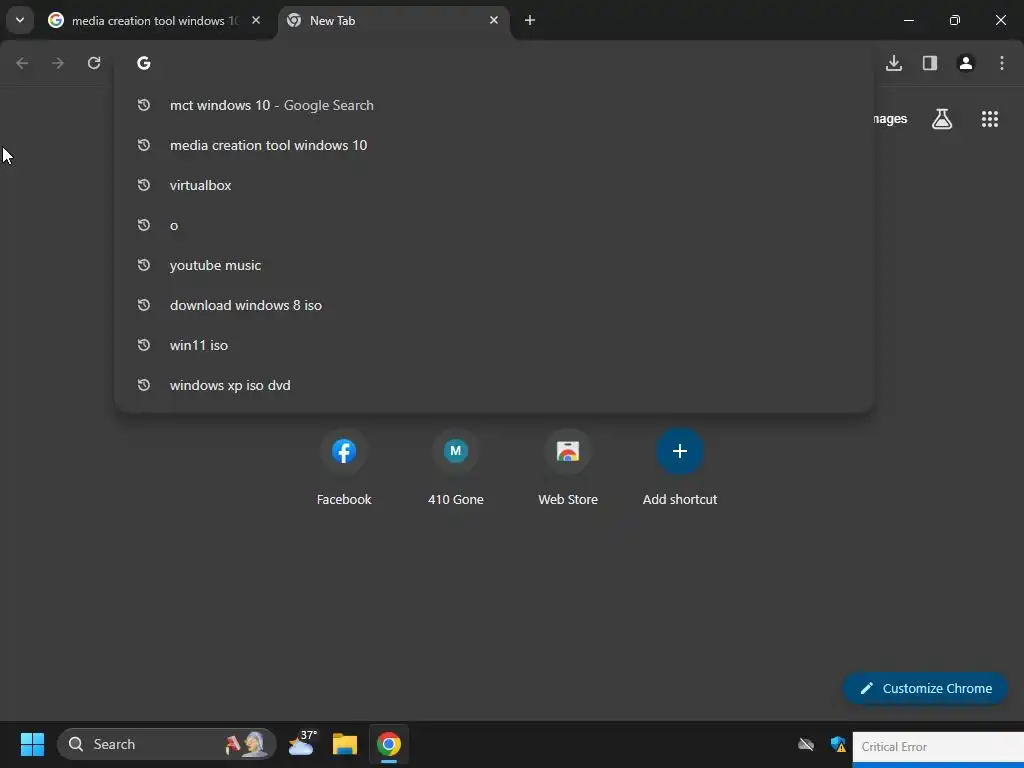
Task: Click the taskbar Search box
Action: (x=167, y=744)
